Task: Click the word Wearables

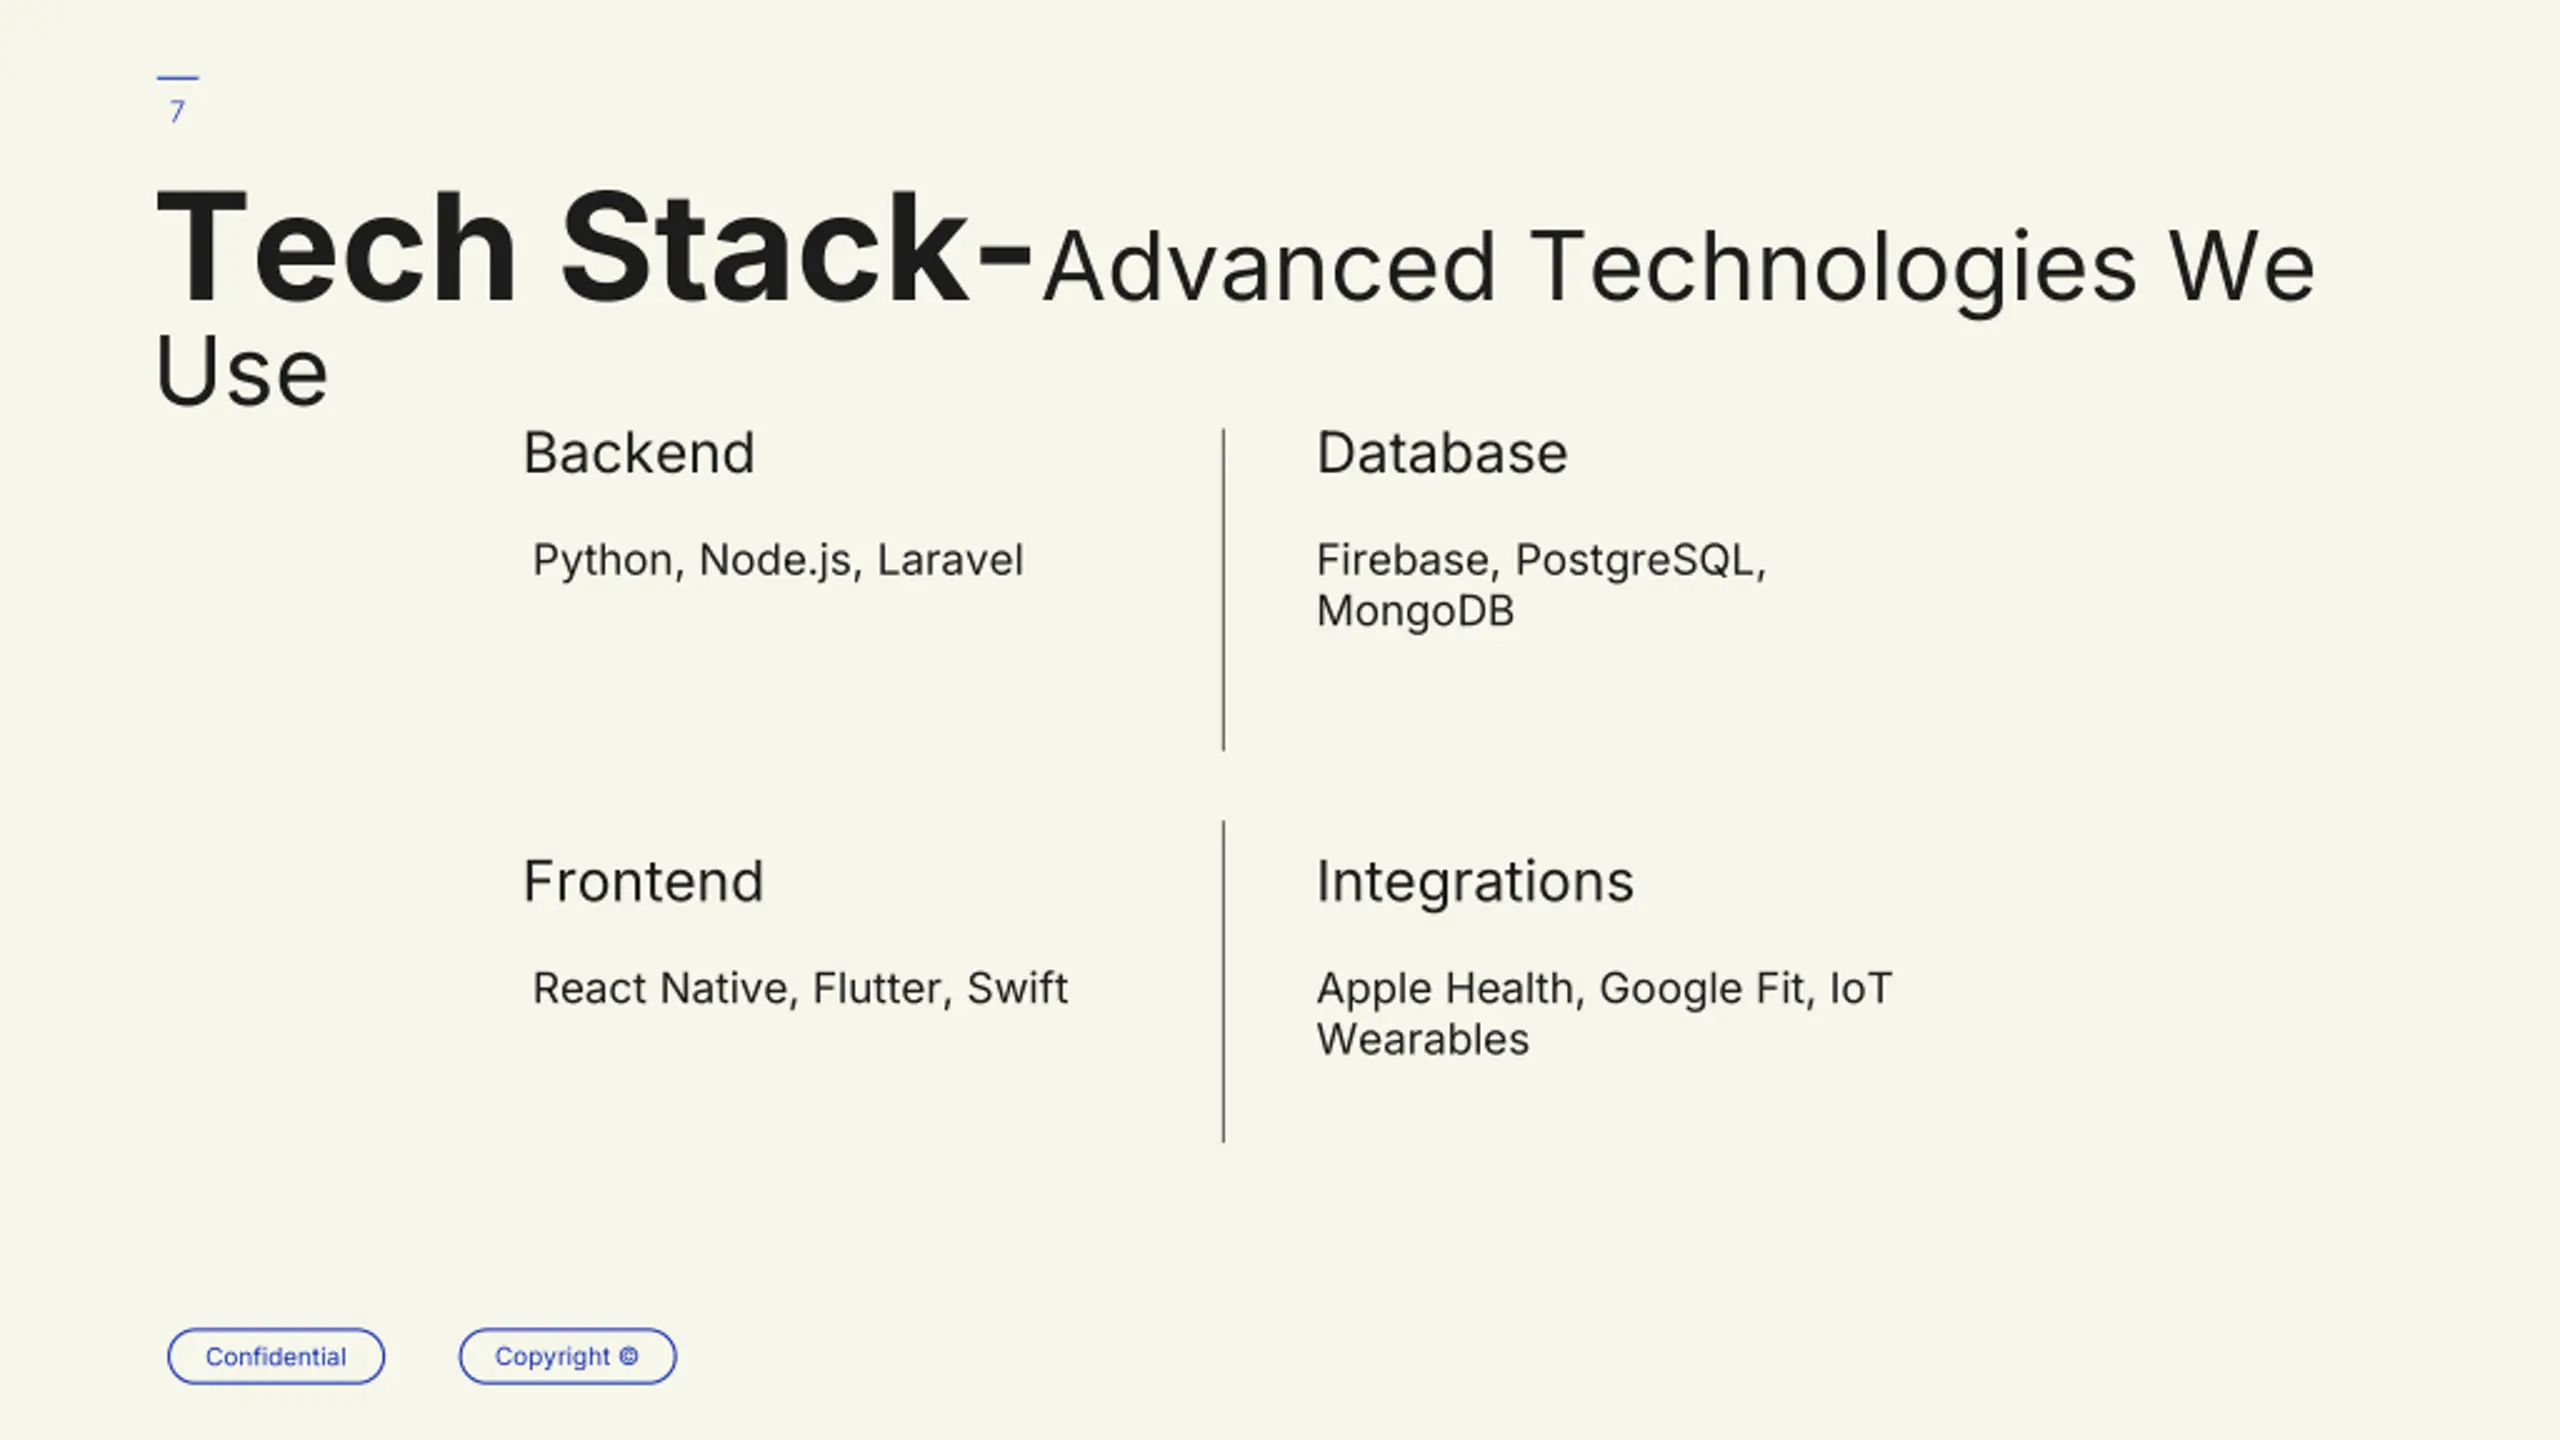Action: coord(1422,1040)
